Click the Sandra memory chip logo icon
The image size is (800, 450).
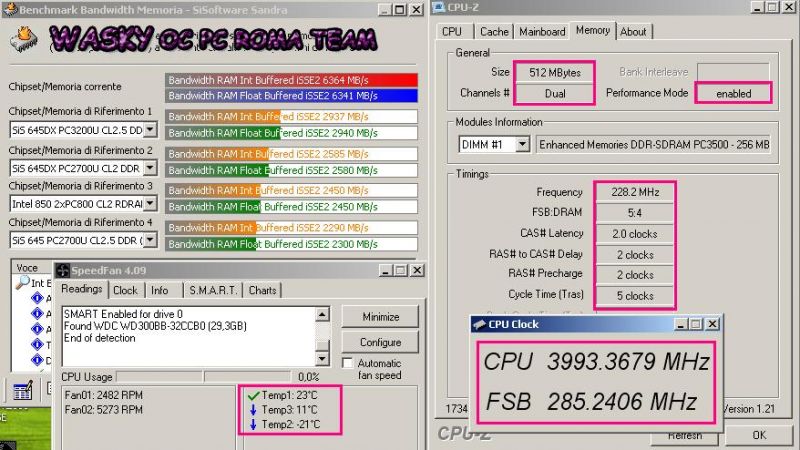coord(23,40)
